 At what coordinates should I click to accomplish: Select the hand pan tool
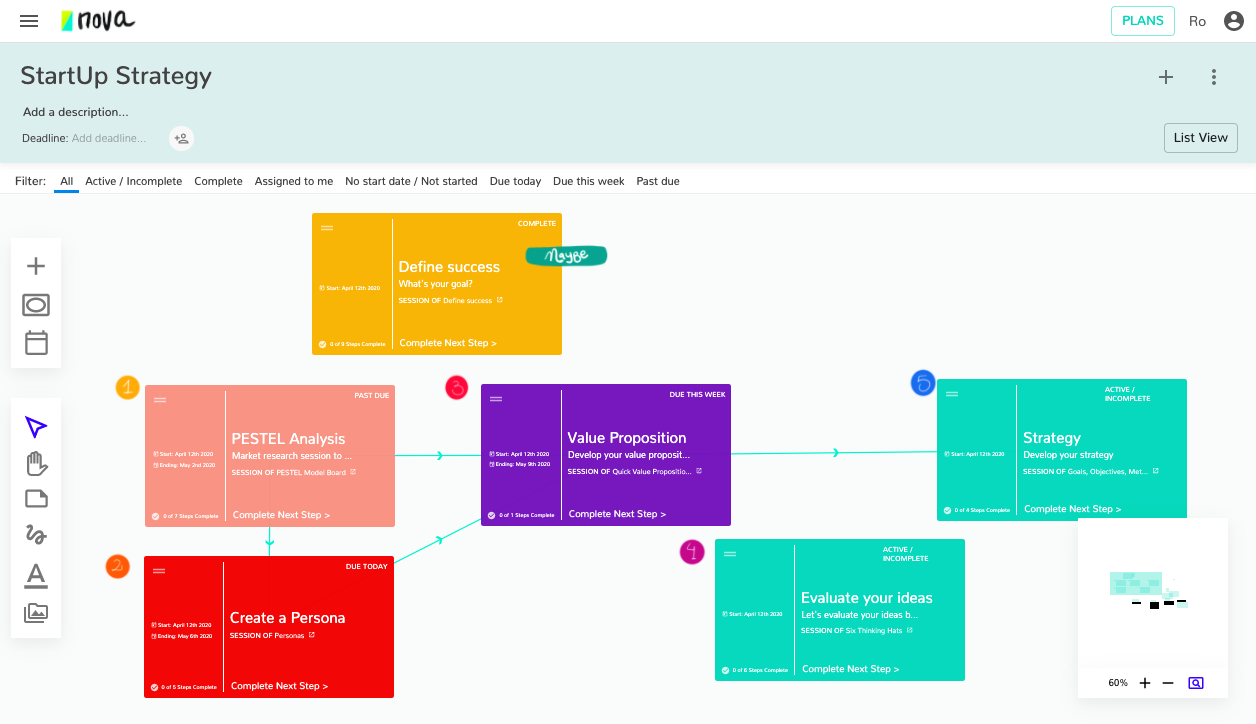pos(36,463)
